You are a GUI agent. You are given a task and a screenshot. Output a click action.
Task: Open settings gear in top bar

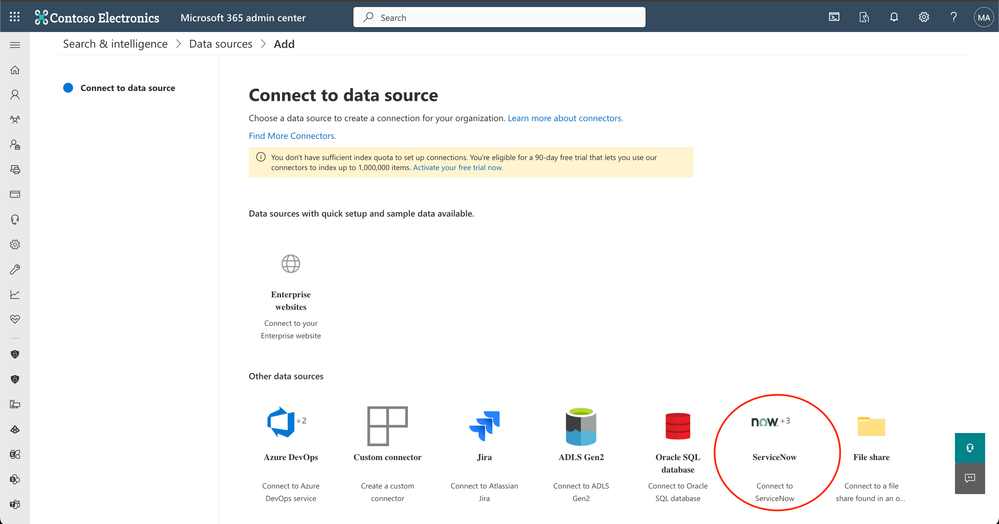[x=924, y=17]
